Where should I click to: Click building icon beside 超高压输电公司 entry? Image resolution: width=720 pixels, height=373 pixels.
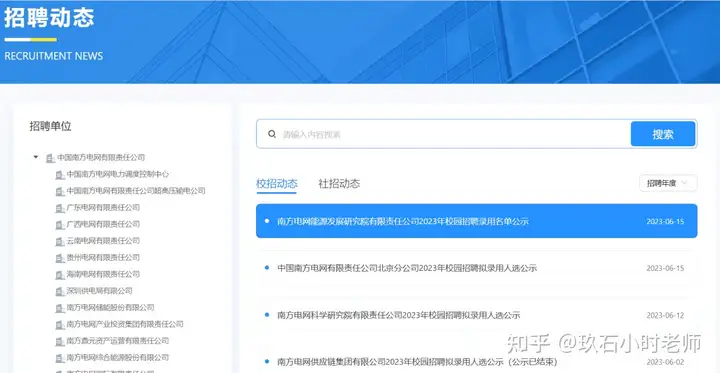pos(60,191)
